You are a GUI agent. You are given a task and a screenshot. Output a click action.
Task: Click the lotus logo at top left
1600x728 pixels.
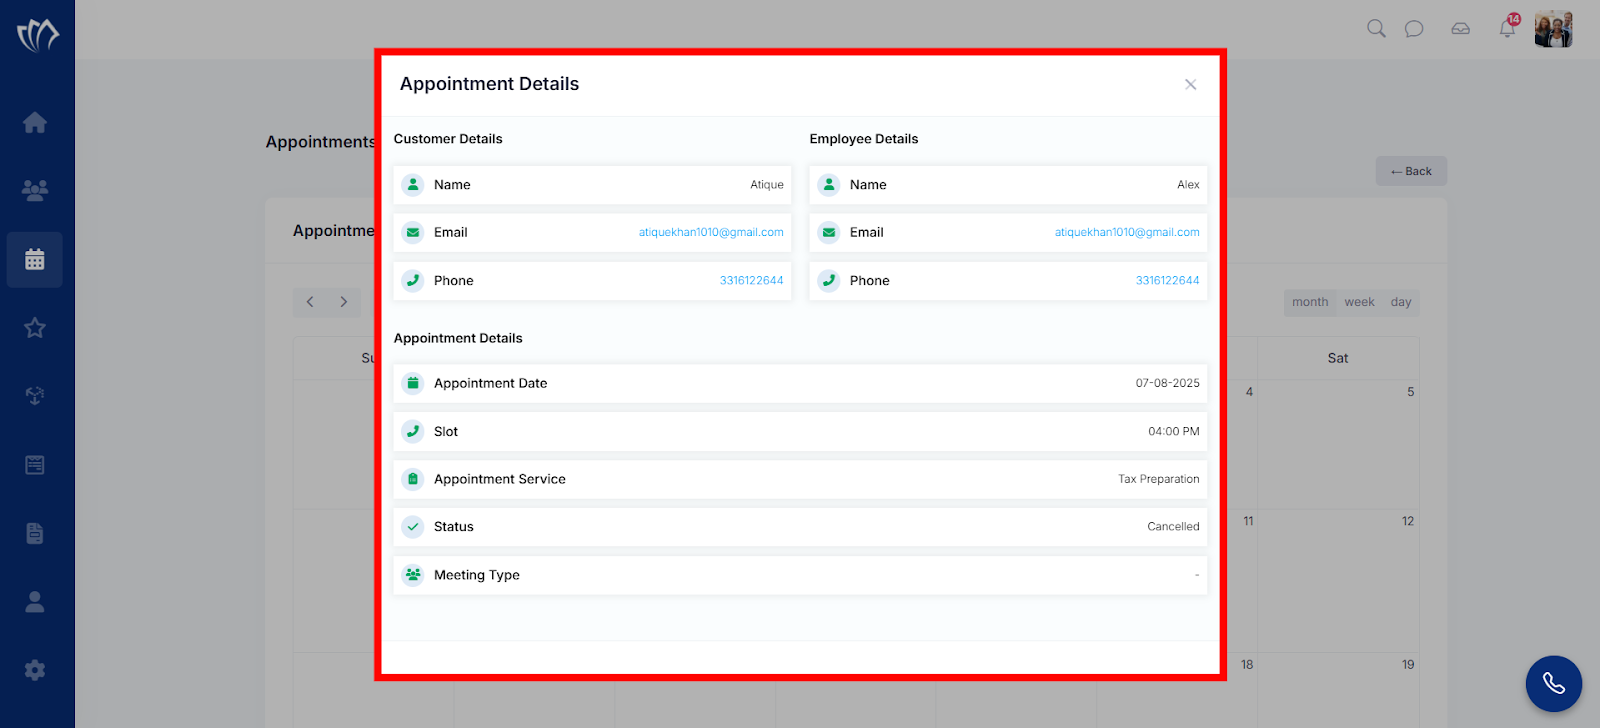click(x=38, y=35)
